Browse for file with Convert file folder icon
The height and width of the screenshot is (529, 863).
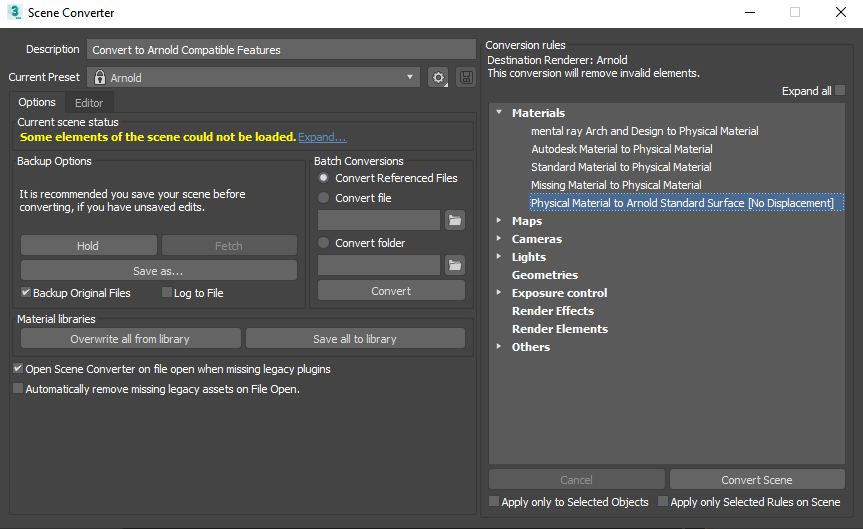[x=455, y=220]
